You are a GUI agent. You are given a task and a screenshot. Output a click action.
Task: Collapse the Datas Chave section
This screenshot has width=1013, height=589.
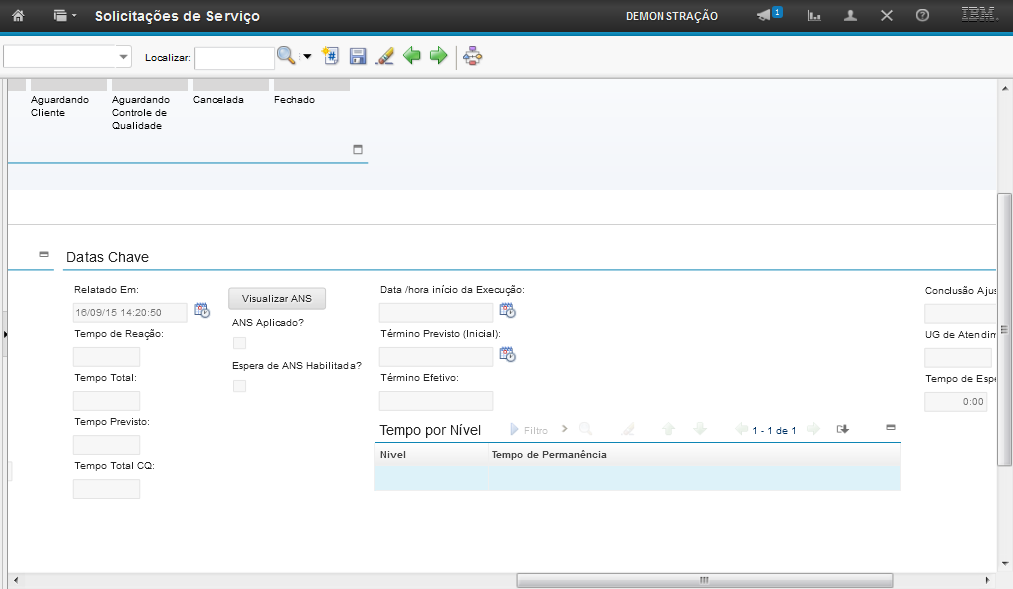click(x=44, y=255)
